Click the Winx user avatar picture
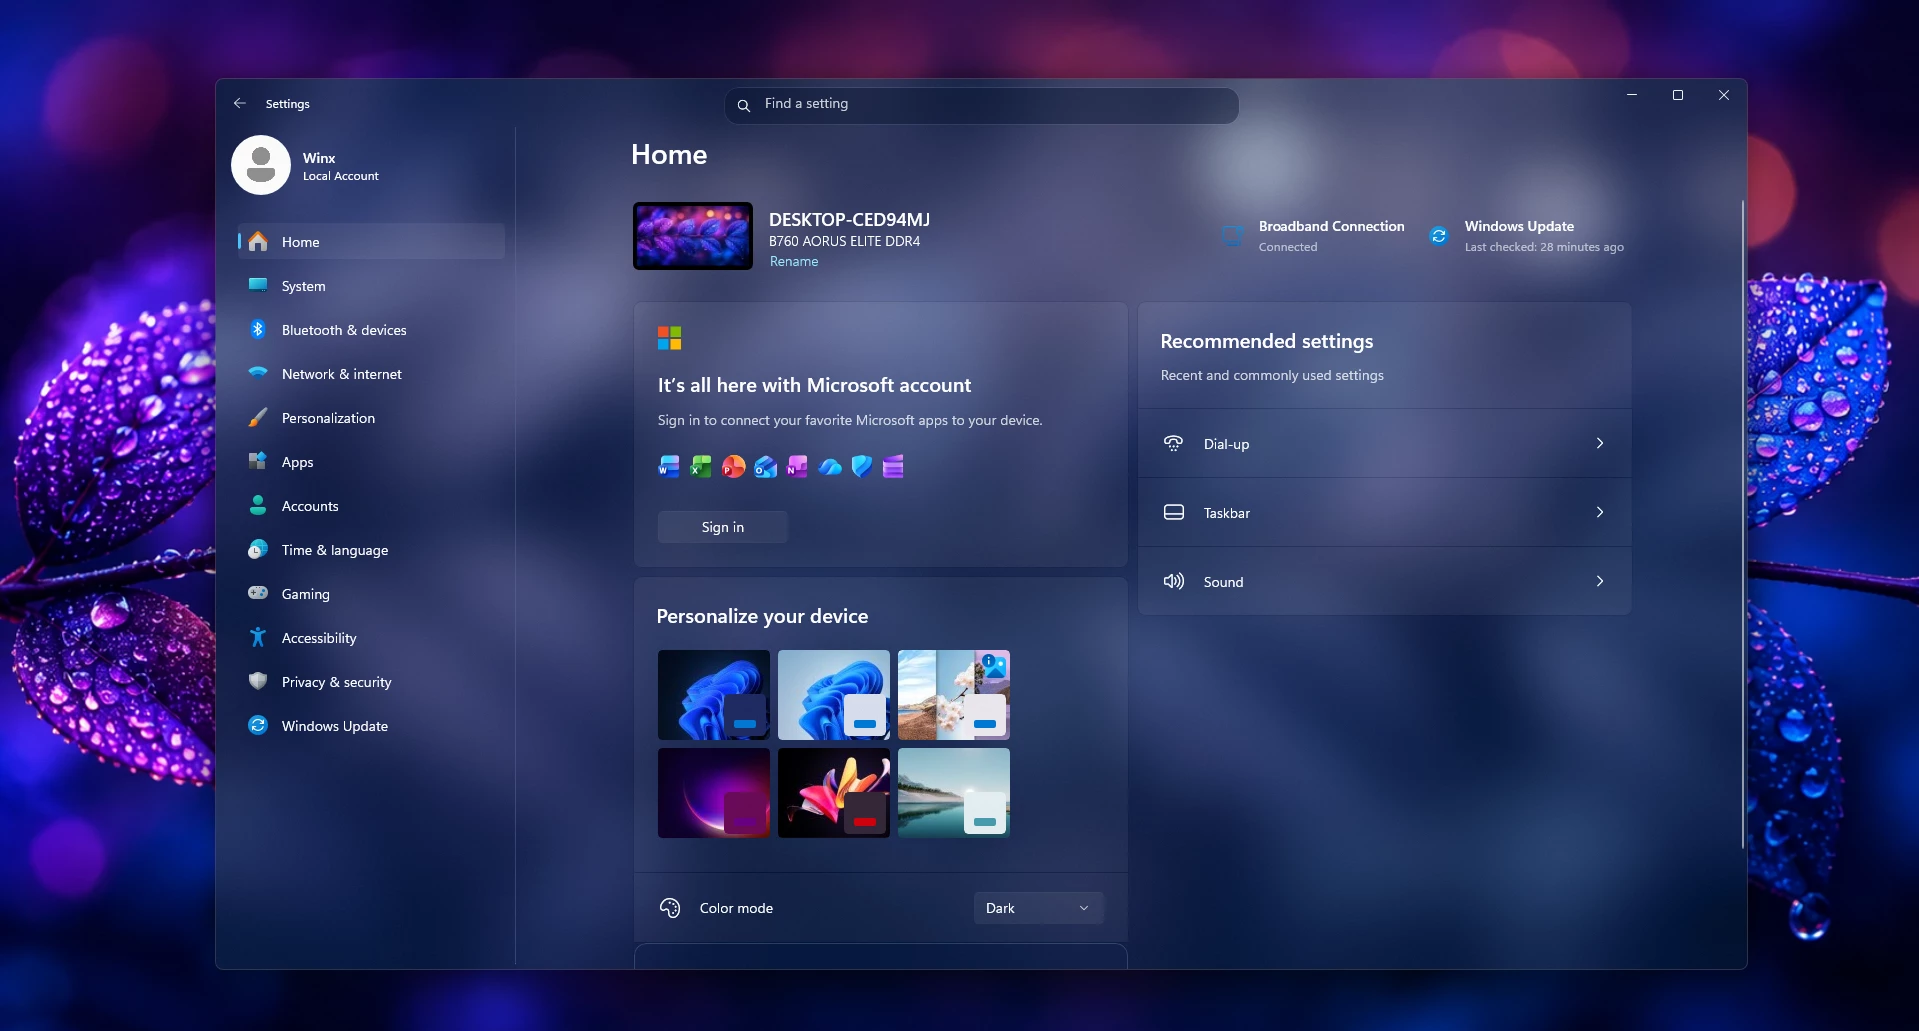This screenshot has height=1031, width=1919. click(x=261, y=165)
